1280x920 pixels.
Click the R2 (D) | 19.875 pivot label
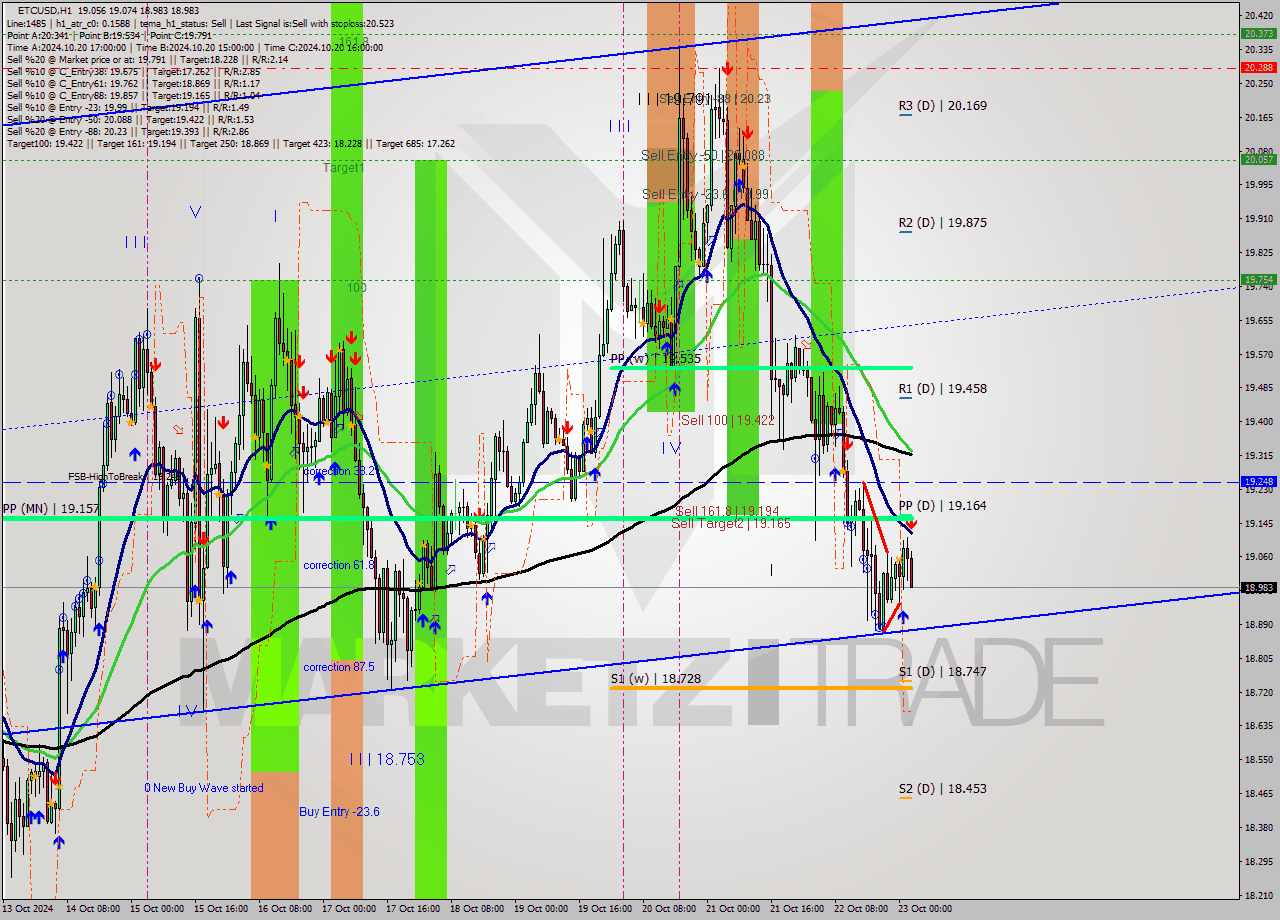(x=942, y=222)
